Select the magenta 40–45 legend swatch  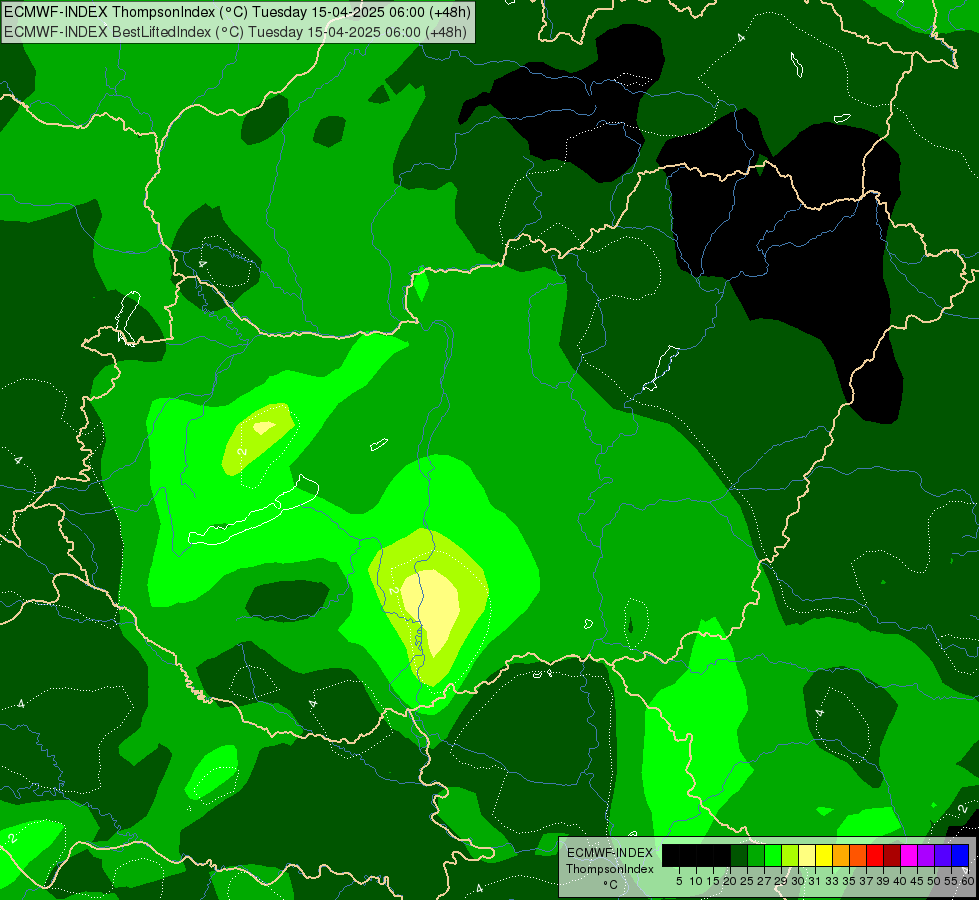pos(909,855)
